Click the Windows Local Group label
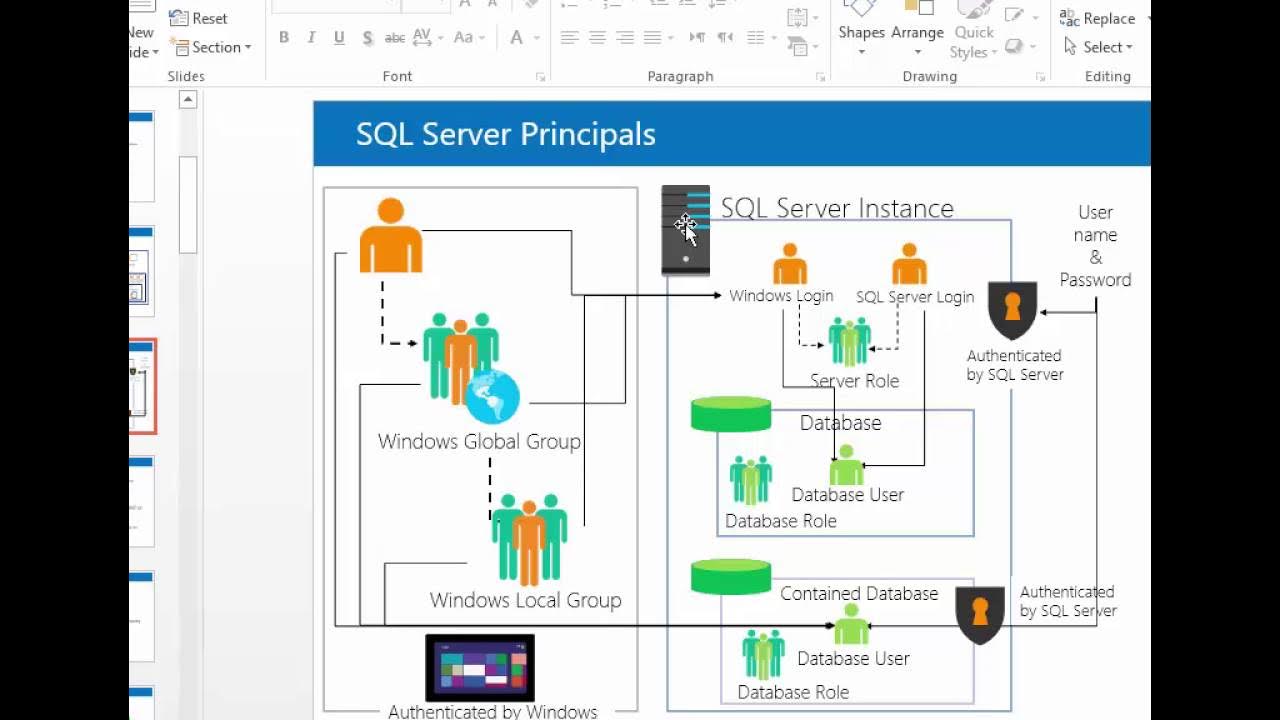The image size is (1280, 720). pos(526,600)
